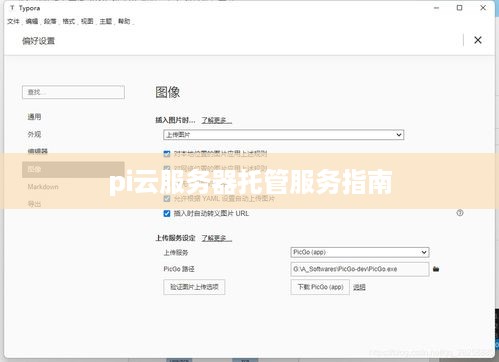
Task: Open the 主题 menu
Action: click(x=106, y=21)
